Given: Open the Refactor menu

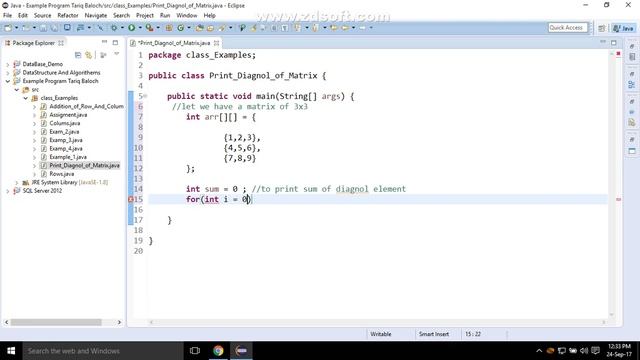Looking at the screenshot, I should click(x=68, y=16).
